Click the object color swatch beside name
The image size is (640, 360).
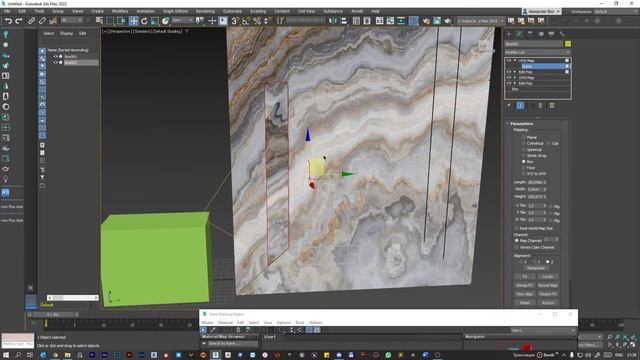click(568, 44)
